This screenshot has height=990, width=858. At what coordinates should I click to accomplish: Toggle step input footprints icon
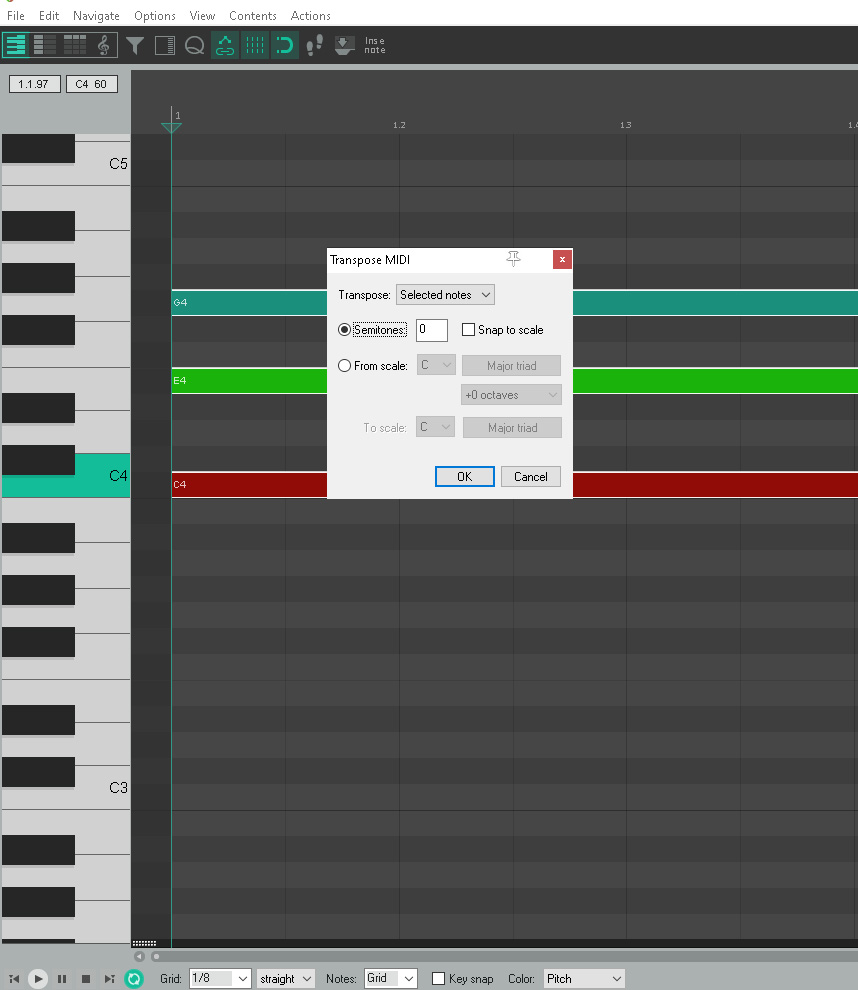pos(314,45)
